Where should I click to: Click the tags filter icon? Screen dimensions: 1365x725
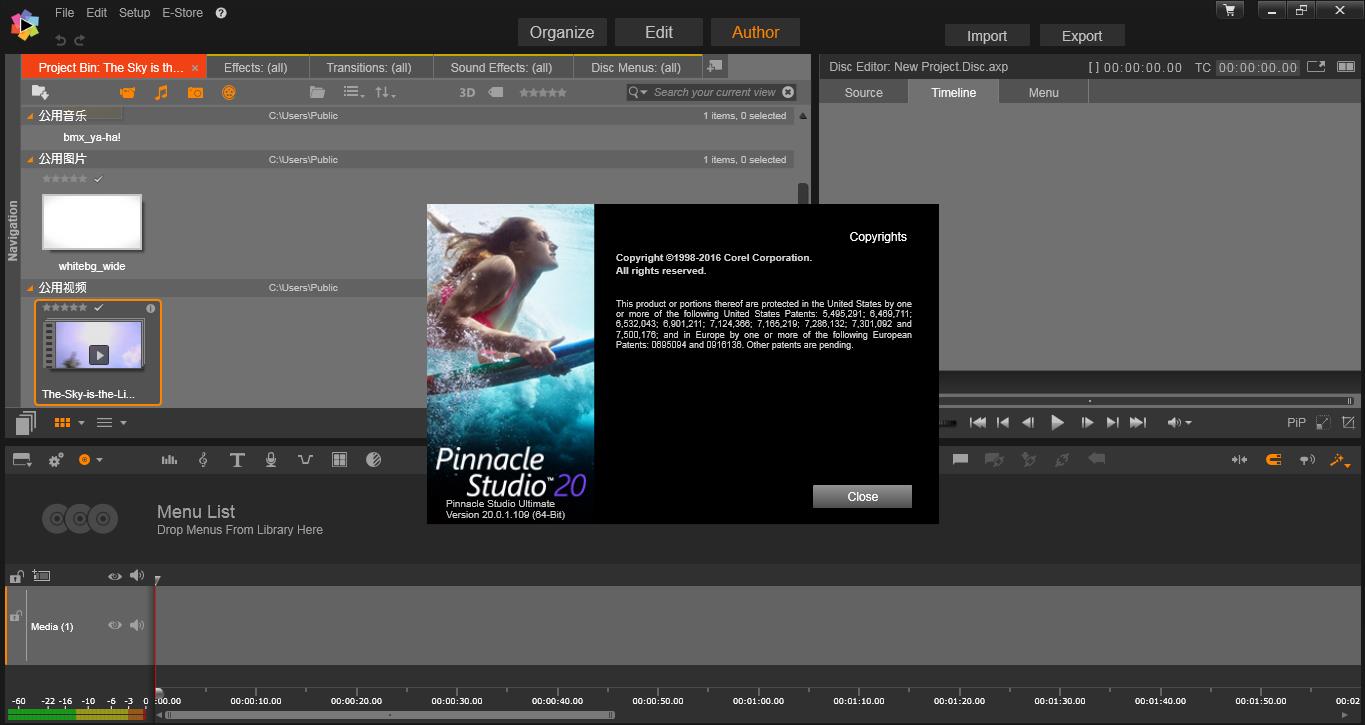(x=495, y=92)
